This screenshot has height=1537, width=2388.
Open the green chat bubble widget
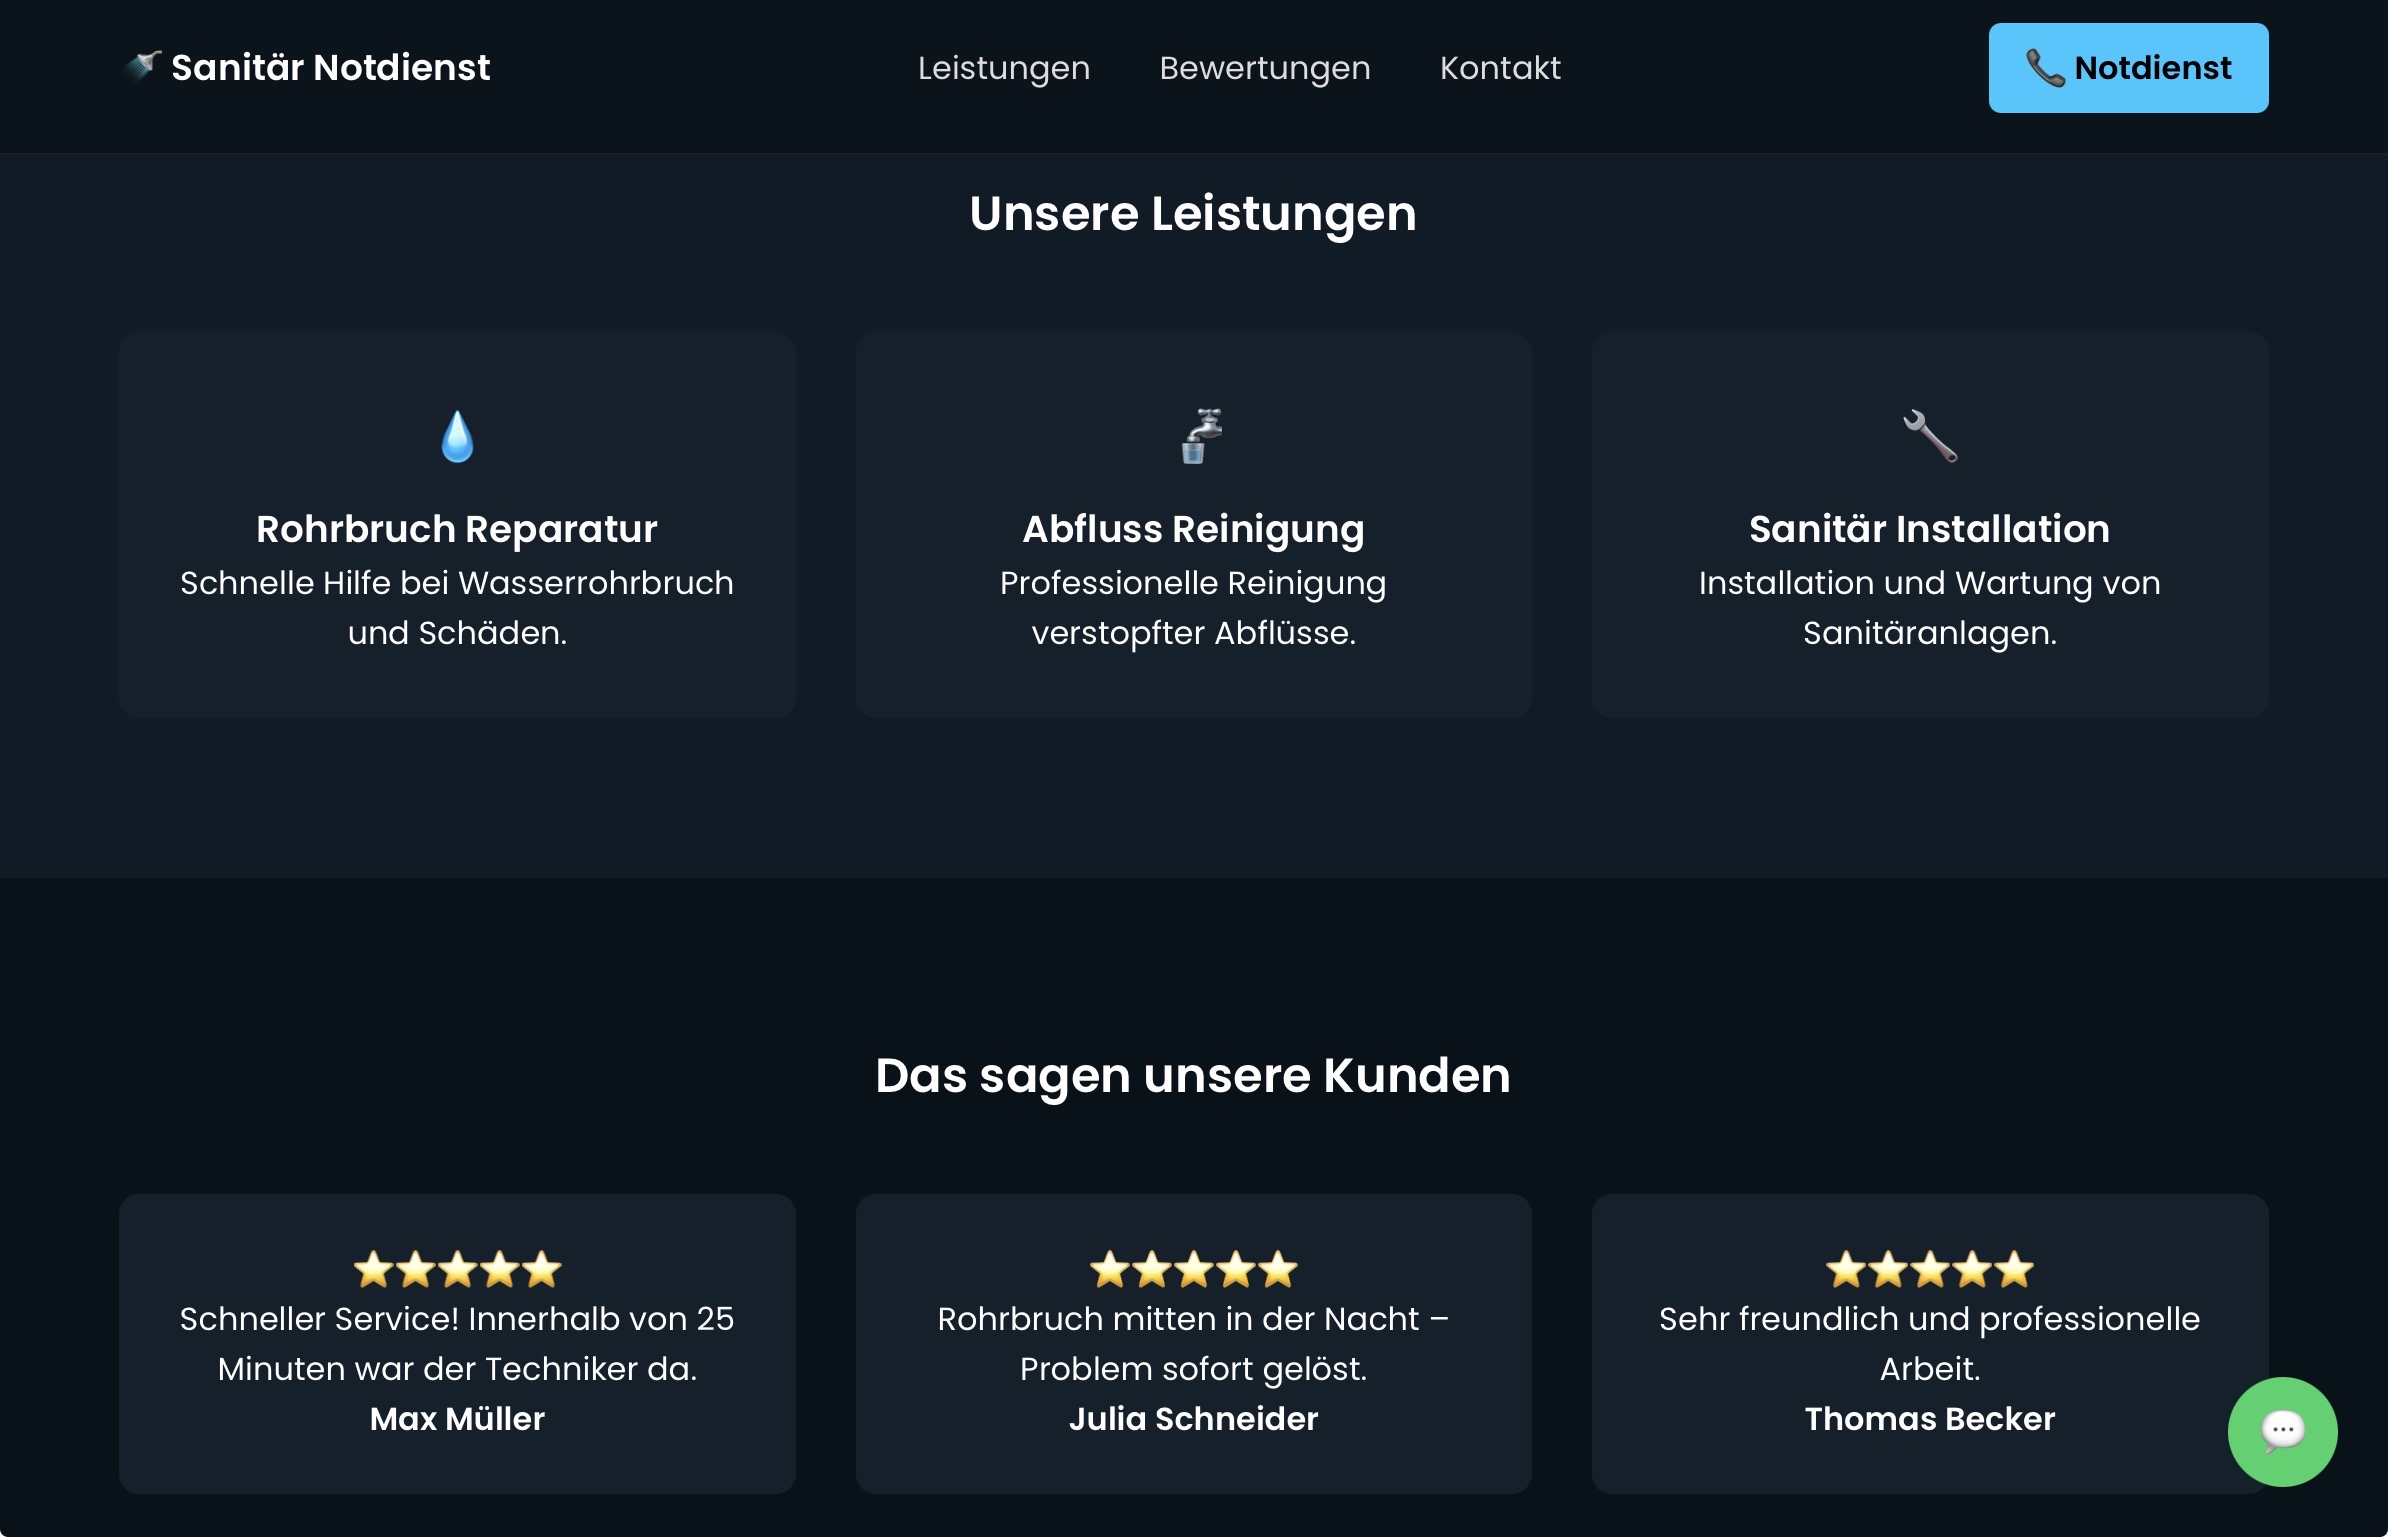click(2281, 1431)
